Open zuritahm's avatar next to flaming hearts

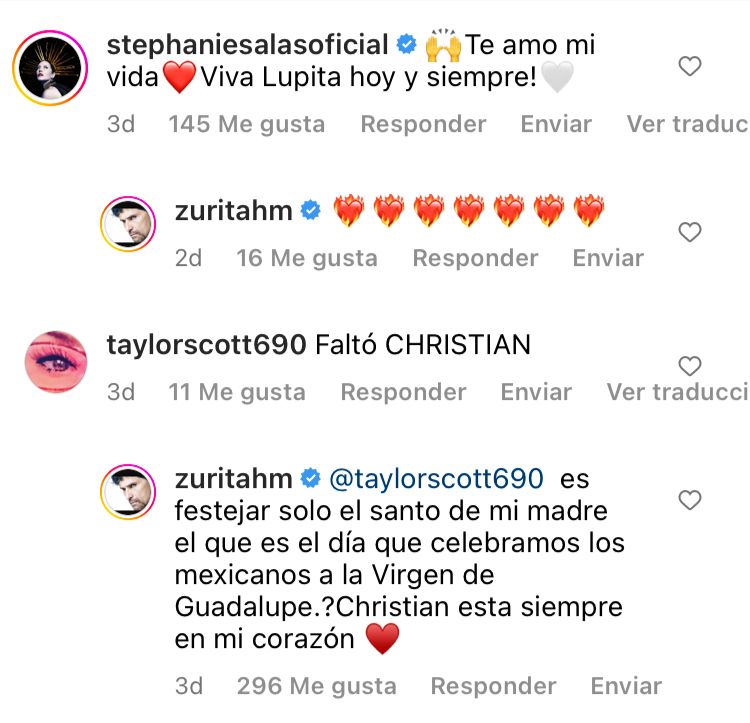pos(128,224)
